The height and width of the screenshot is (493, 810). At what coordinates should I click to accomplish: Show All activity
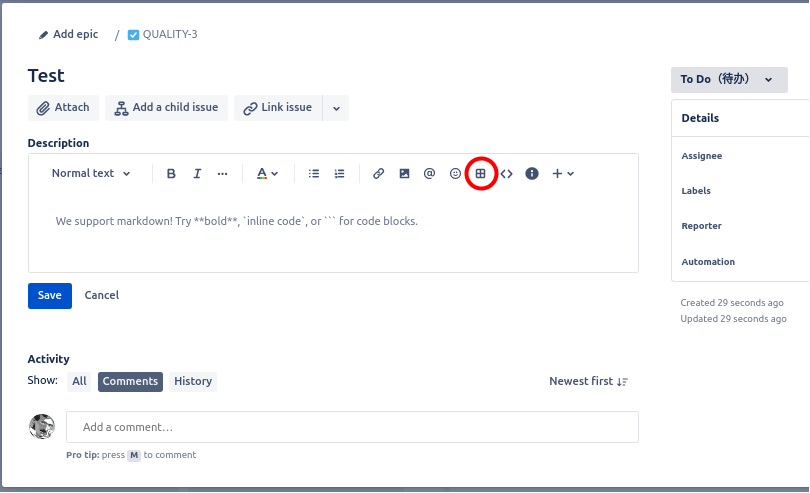79,381
